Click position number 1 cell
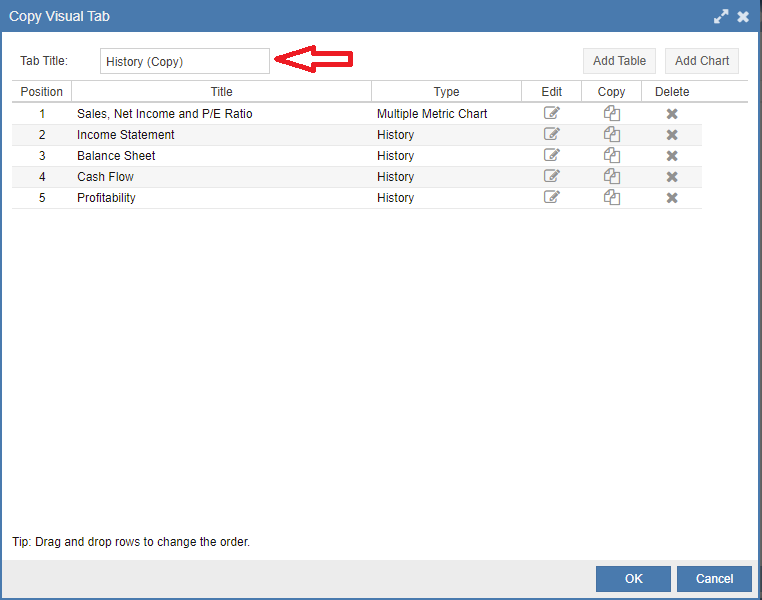This screenshot has width=762, height=600. pos(42,114)
